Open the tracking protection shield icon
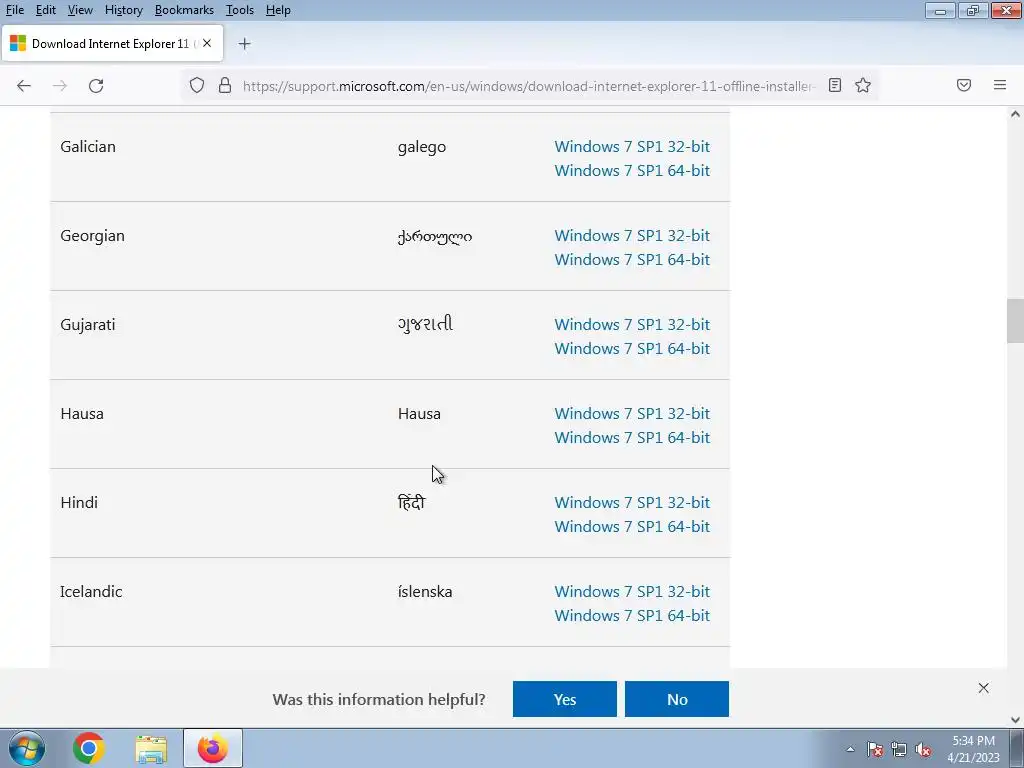This screenshot has width=1024, height=768. click(x=197, y=86)
